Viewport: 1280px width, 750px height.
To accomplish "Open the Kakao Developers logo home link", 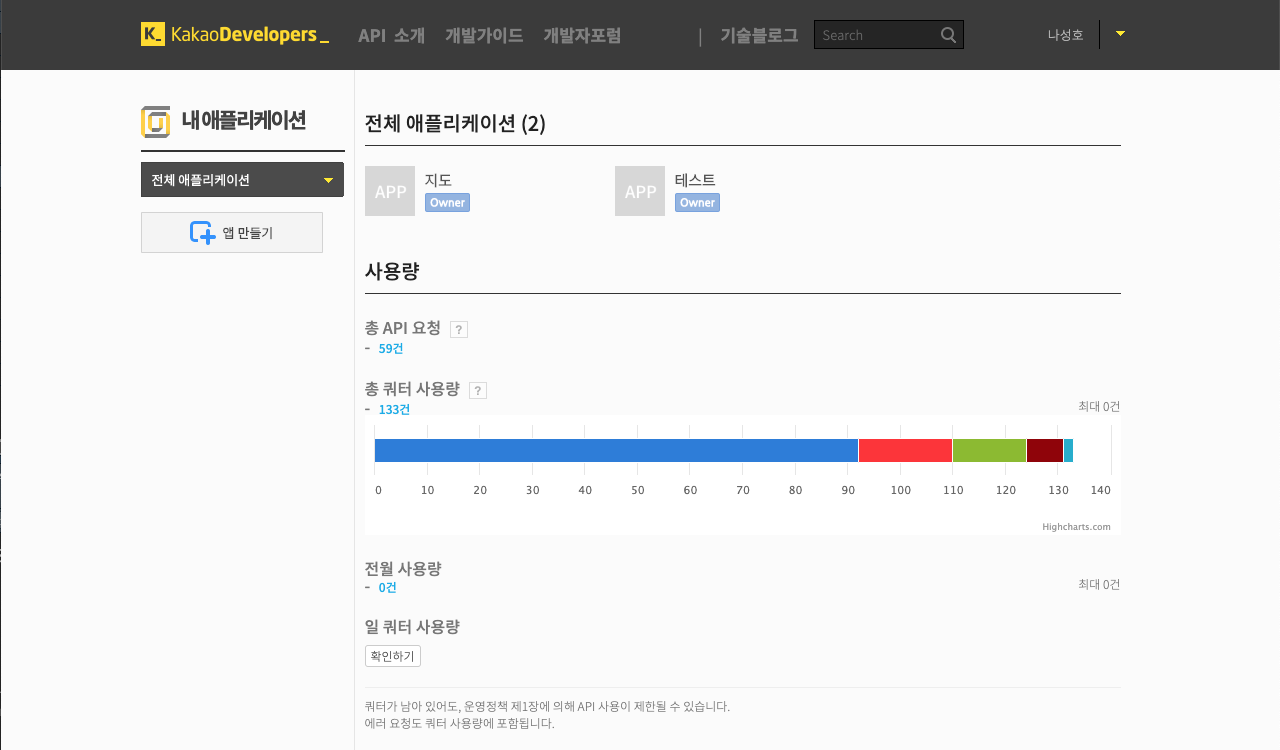I will tap(235, 34).
